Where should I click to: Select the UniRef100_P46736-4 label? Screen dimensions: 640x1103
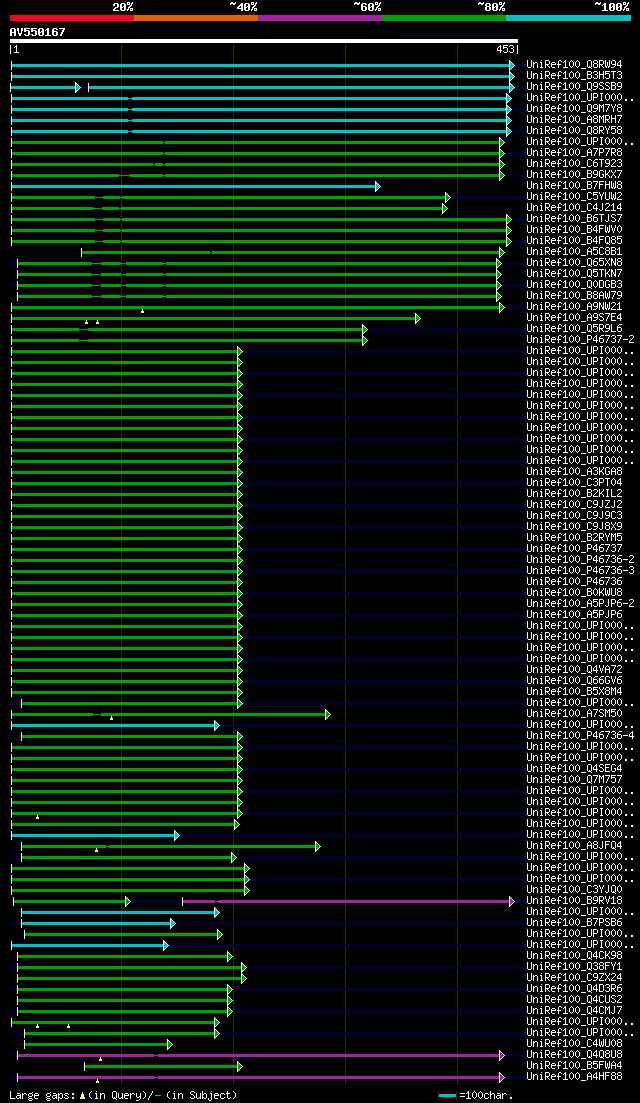580,737
